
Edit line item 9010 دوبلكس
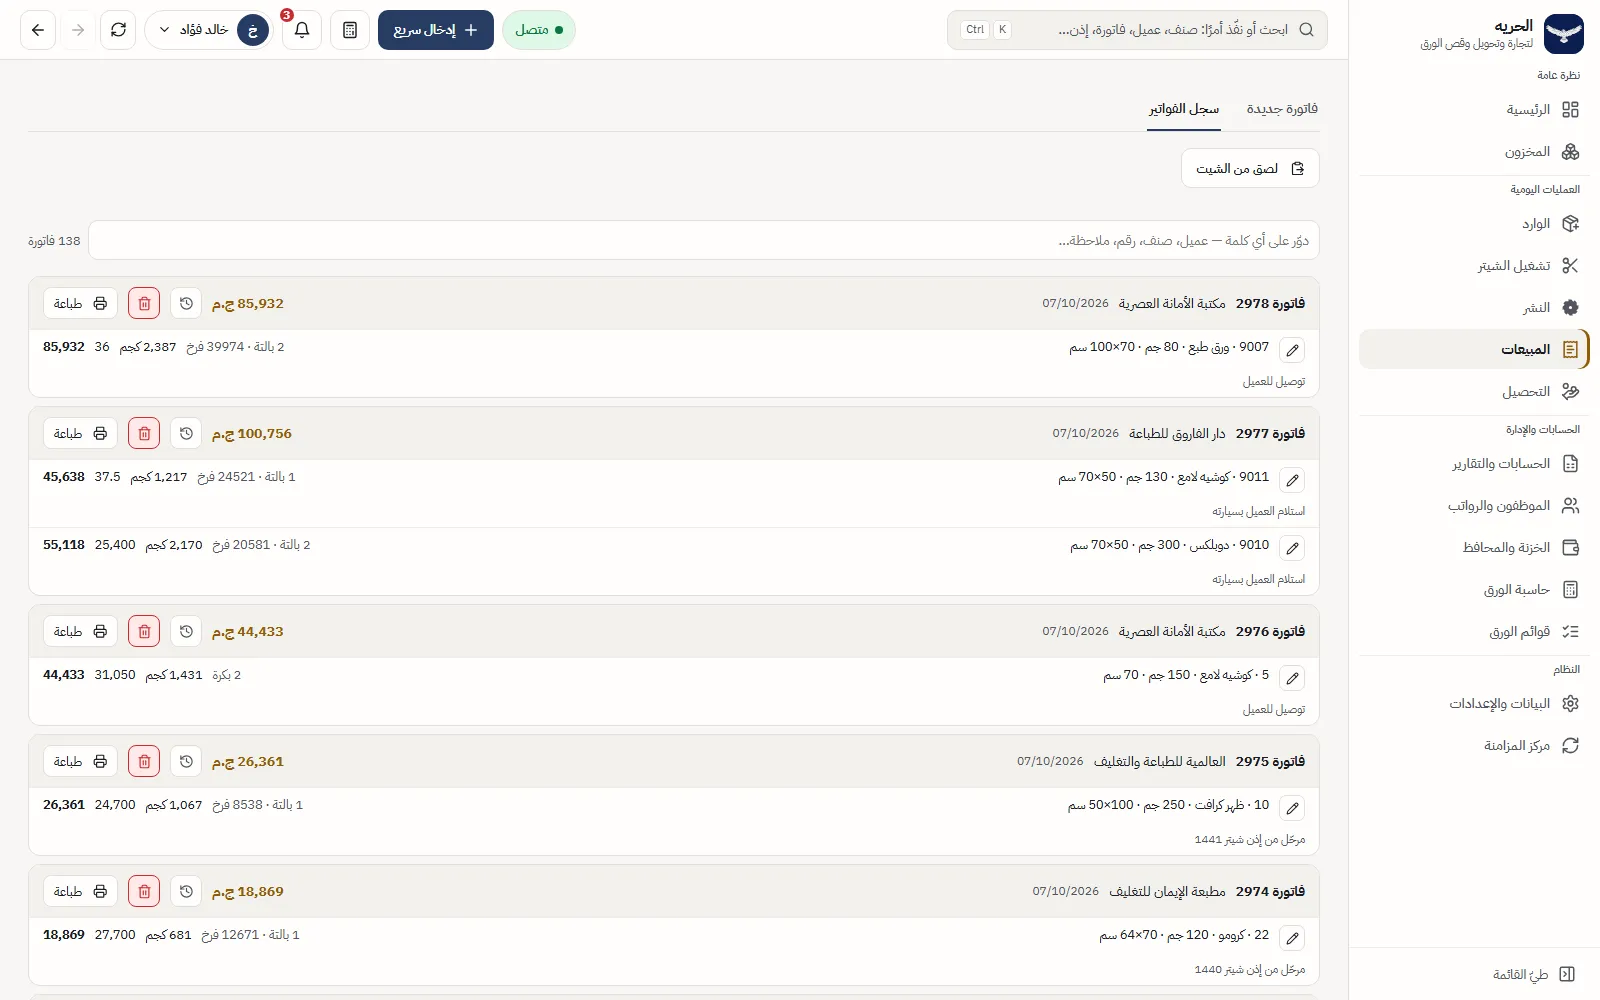(x=1292, y=548)
